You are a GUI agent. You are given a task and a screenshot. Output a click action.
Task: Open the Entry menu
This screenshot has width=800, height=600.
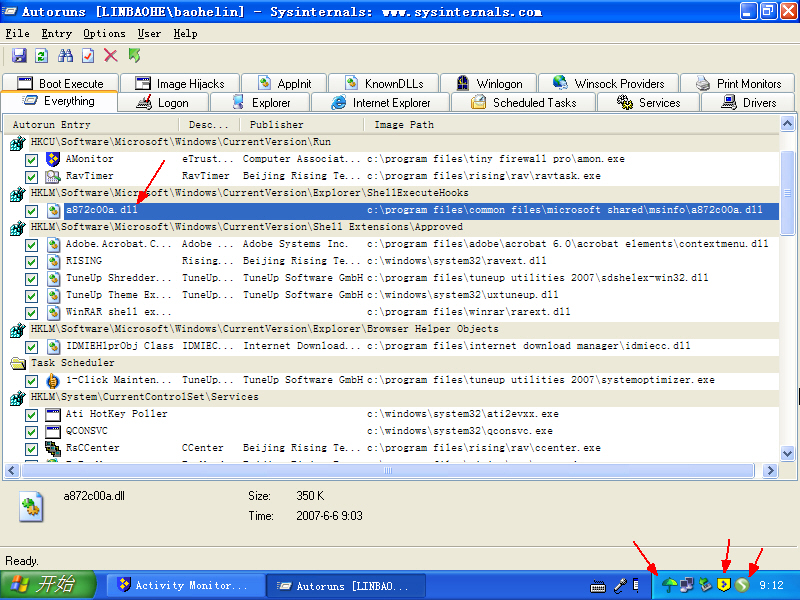pyautogui.click(x=57, y=34)
